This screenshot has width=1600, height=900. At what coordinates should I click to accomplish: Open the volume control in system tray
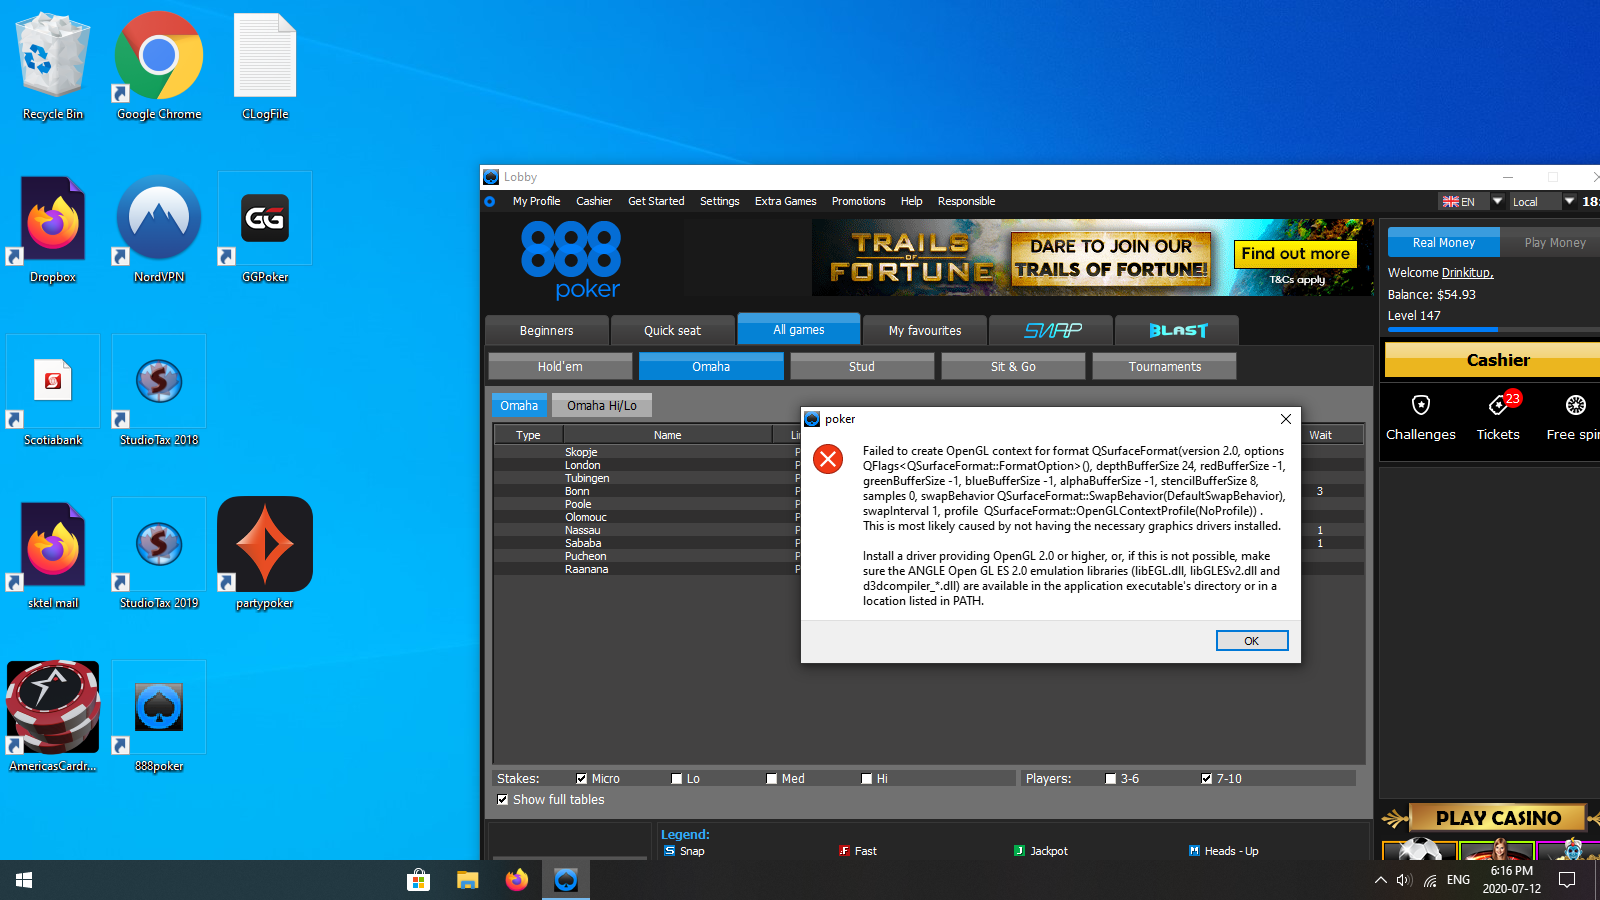[1404, 880]
